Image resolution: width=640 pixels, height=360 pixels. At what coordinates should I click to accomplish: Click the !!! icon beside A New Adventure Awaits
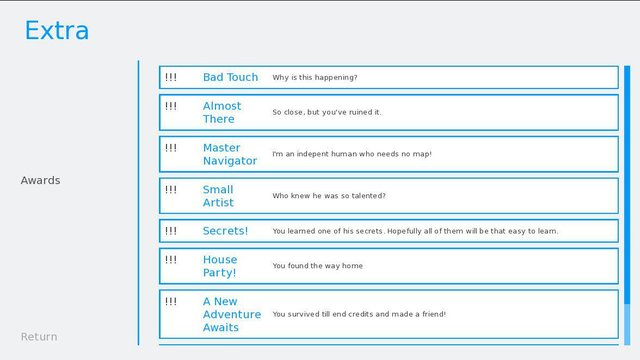coord(171,301)
